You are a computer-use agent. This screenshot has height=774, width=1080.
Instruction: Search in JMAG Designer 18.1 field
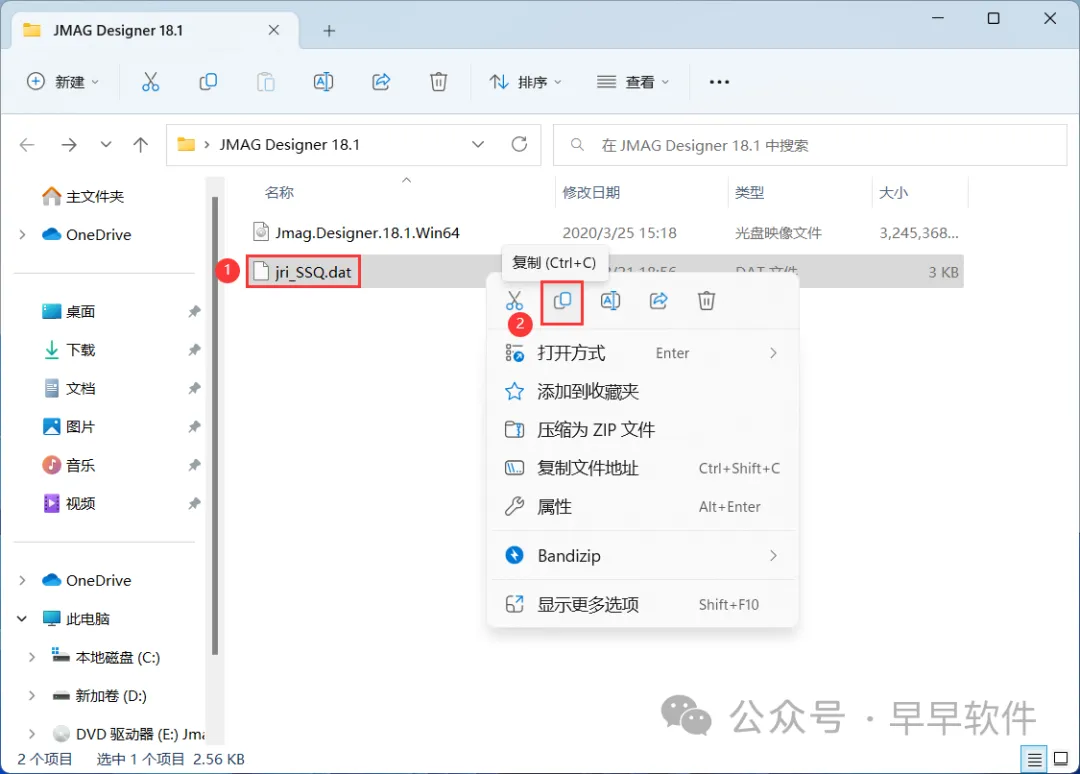tap(810, 145)
